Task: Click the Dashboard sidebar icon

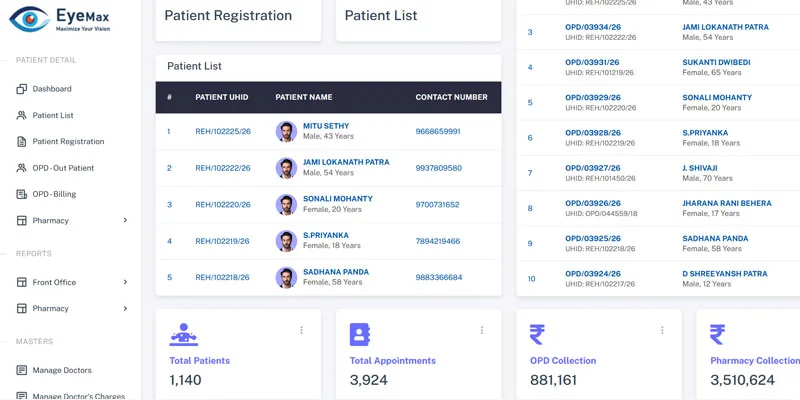Action: 21,89
